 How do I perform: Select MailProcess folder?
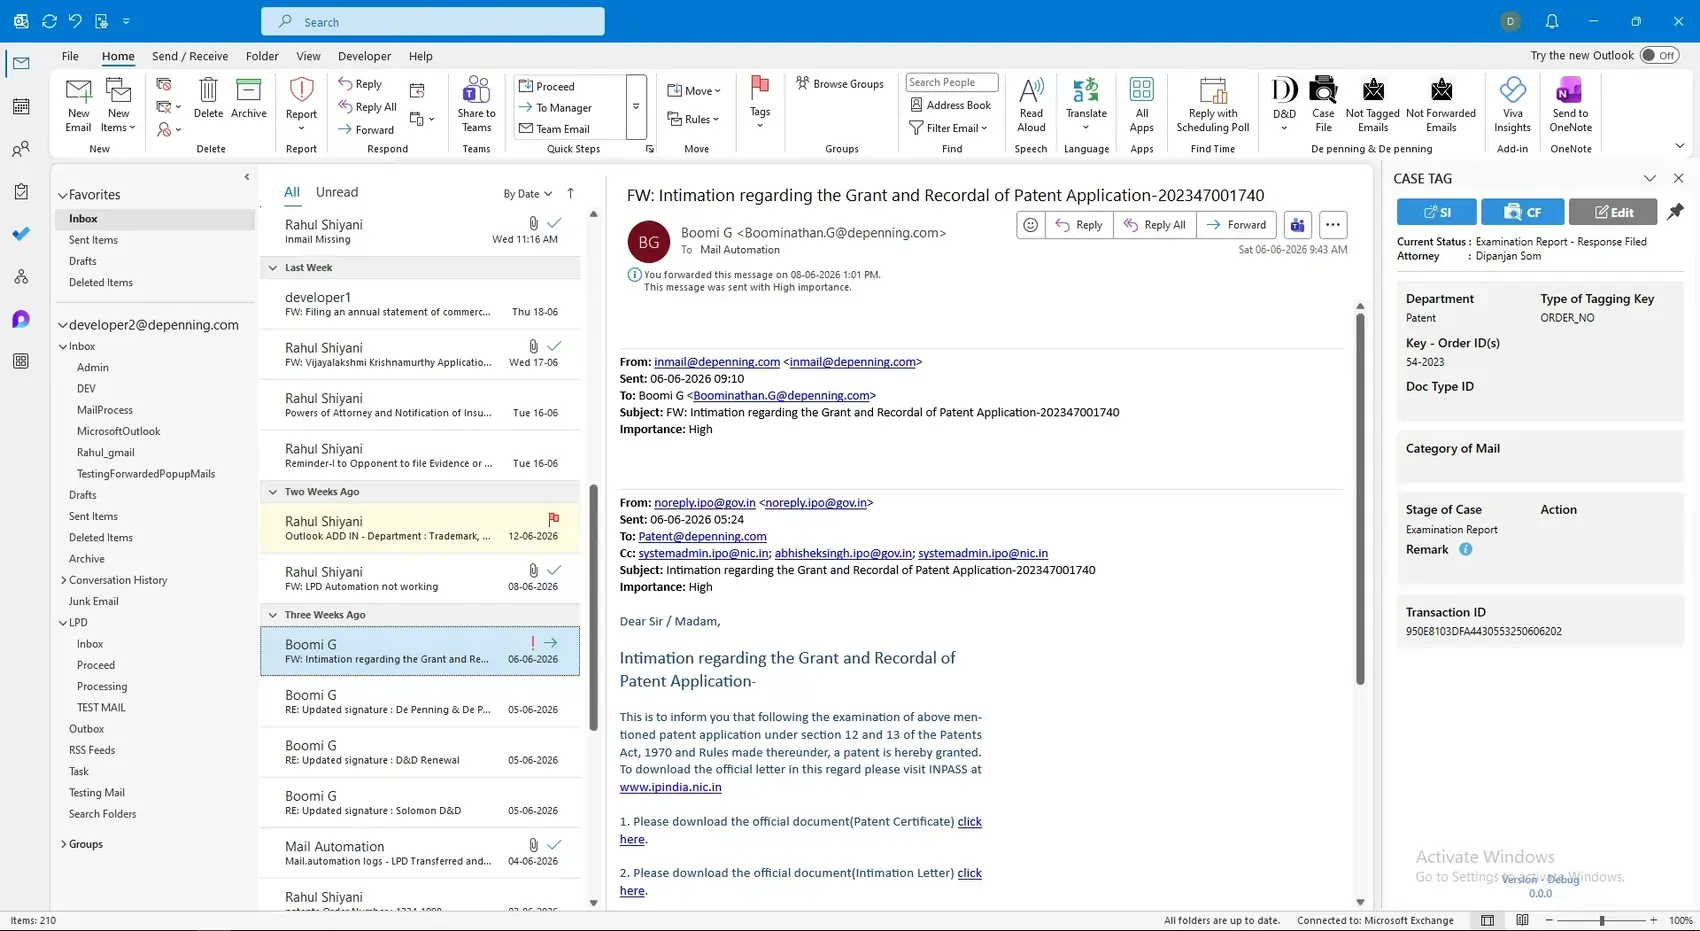point(105,410)
